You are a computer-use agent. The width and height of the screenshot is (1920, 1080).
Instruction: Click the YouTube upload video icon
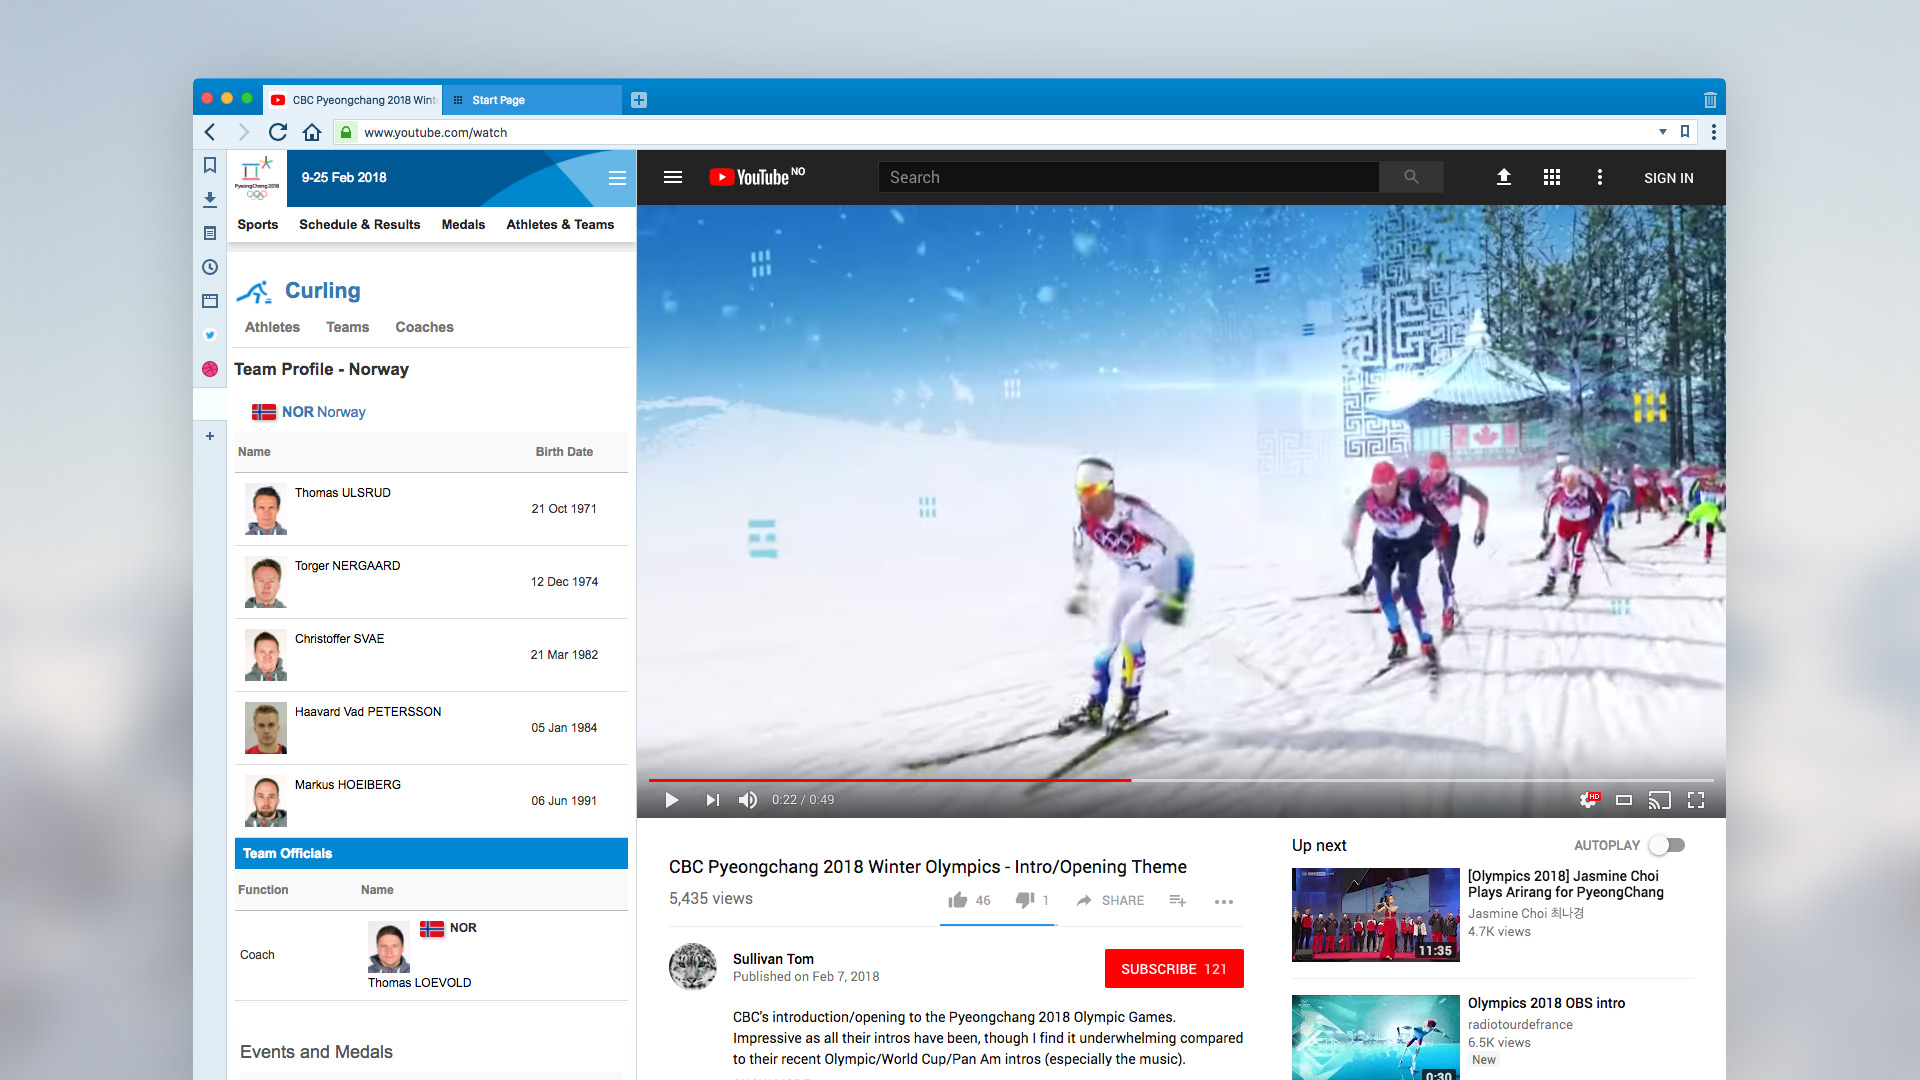(x=1503, y=177)
